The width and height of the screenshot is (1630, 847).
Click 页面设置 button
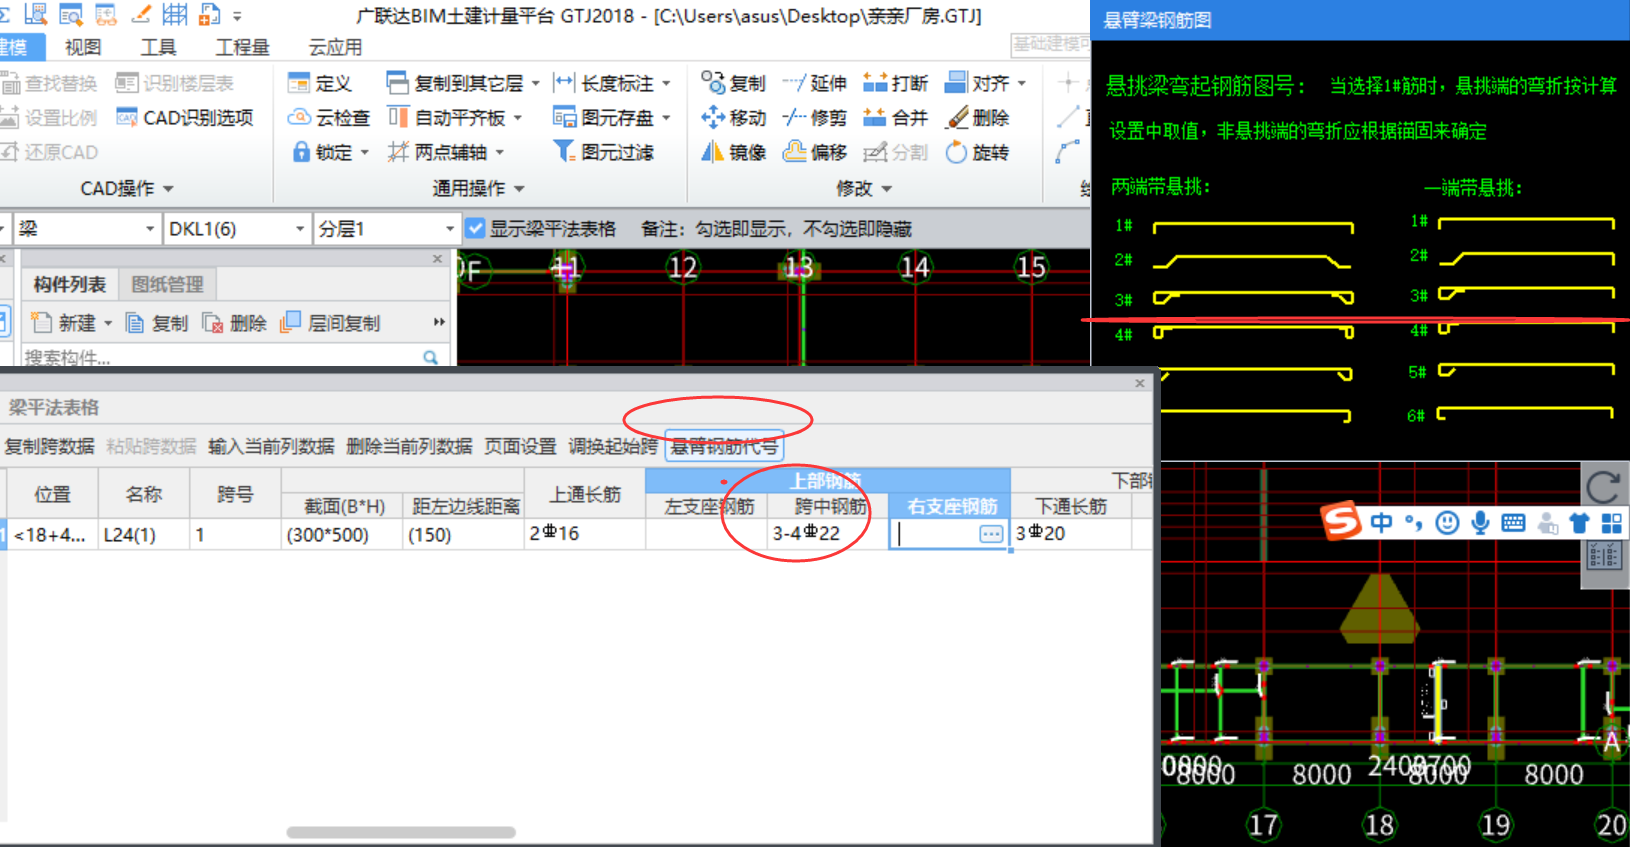(x=520, y=446)
